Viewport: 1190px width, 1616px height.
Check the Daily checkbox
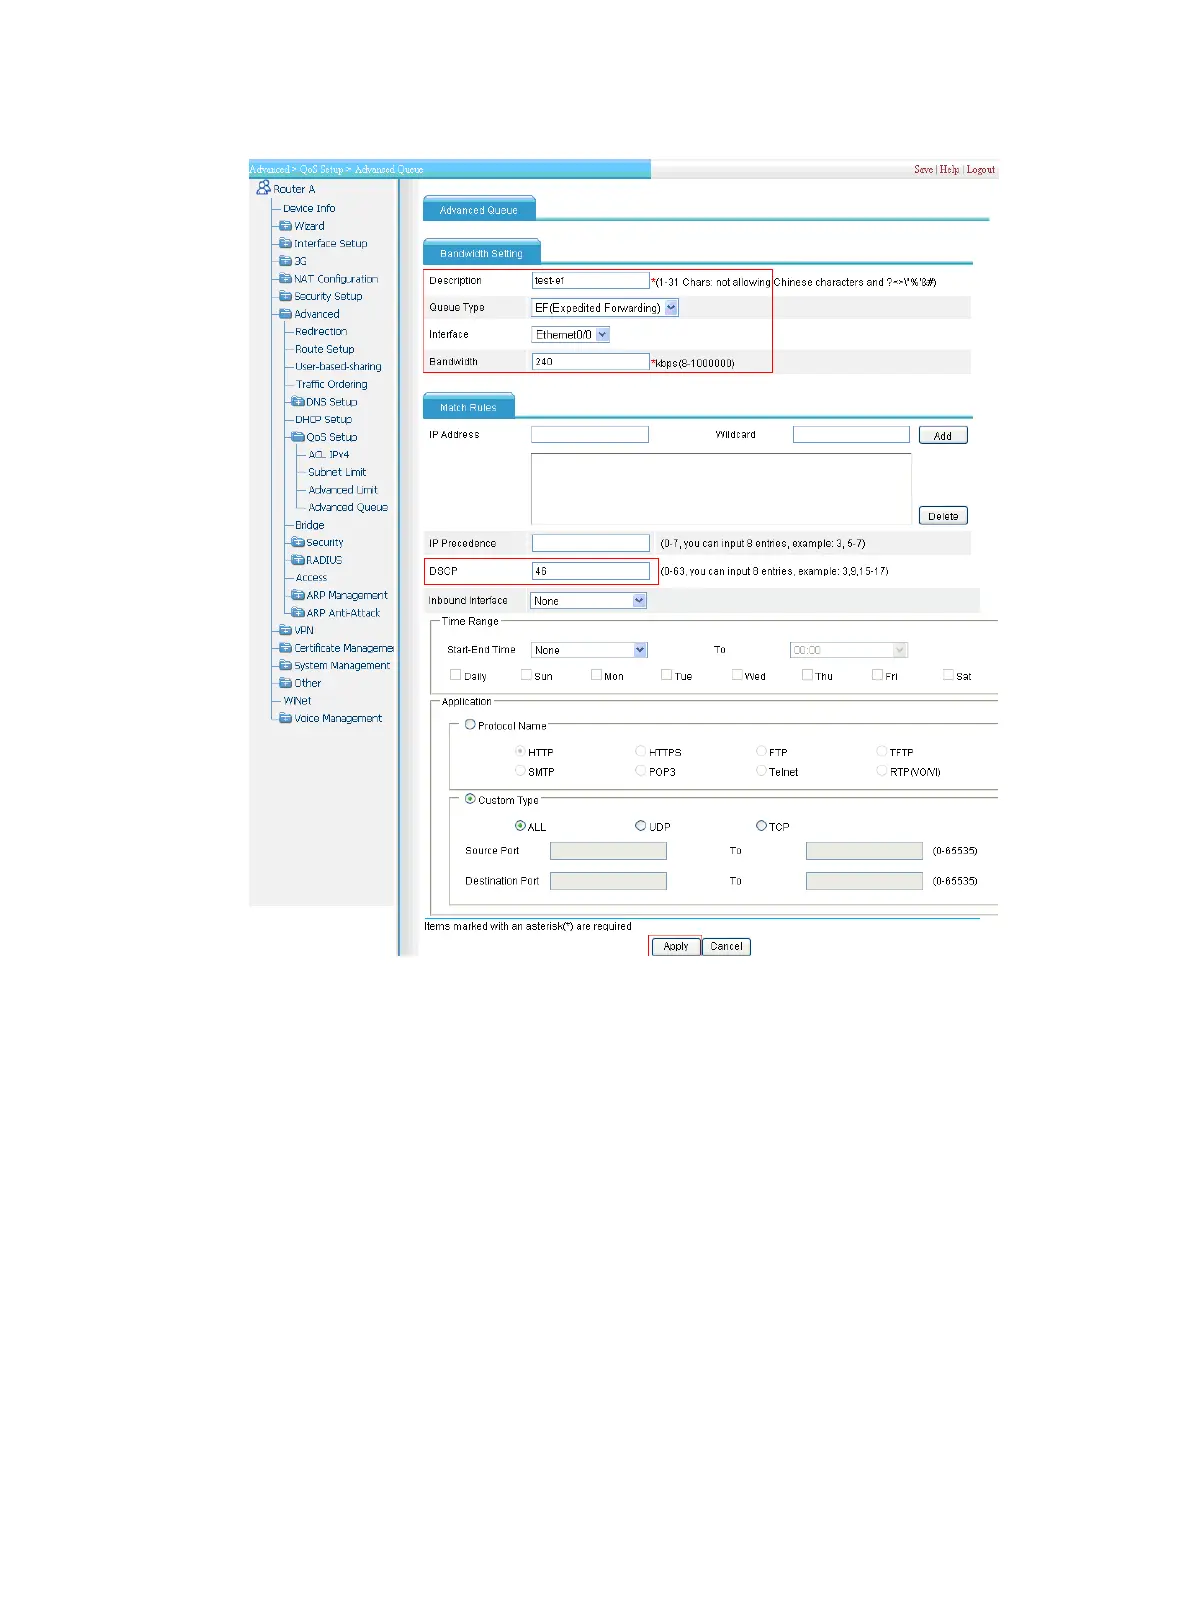tap(456, 675)
